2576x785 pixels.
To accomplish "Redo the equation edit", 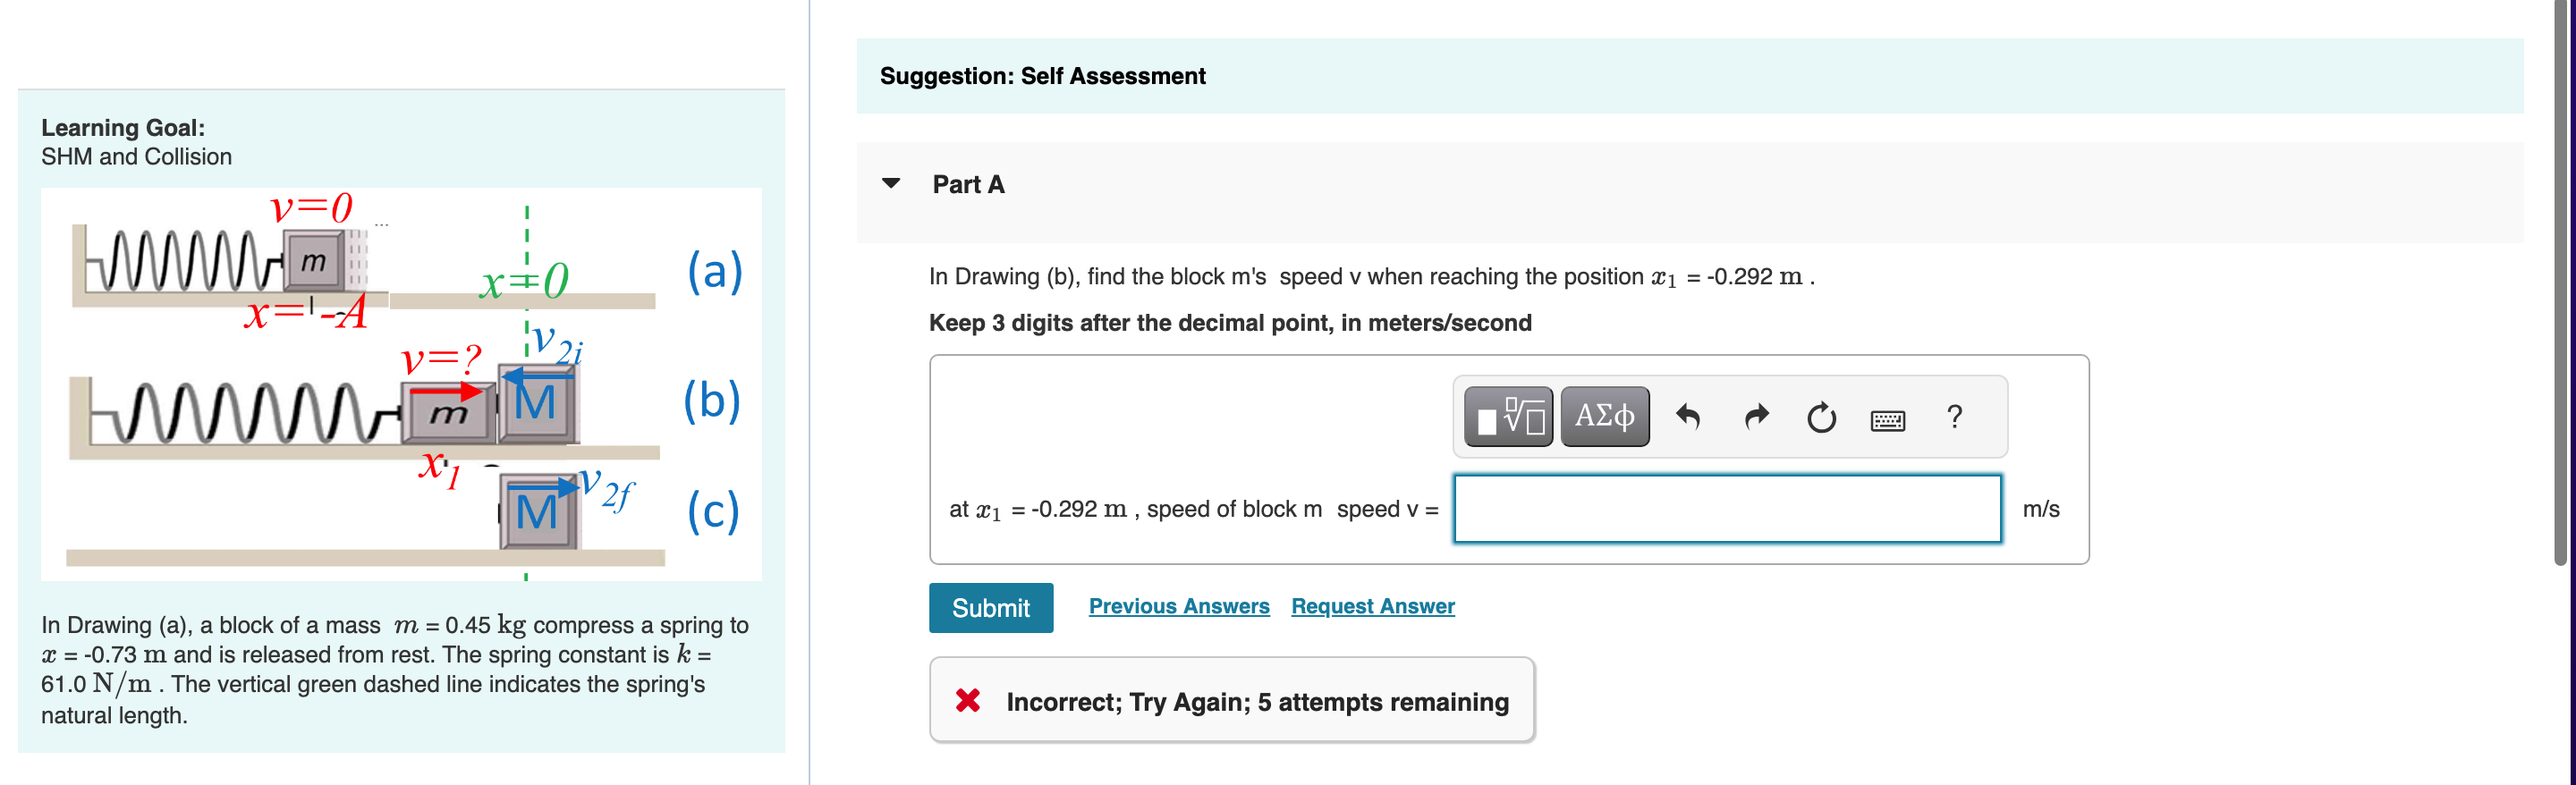I will pos(1755,417).
